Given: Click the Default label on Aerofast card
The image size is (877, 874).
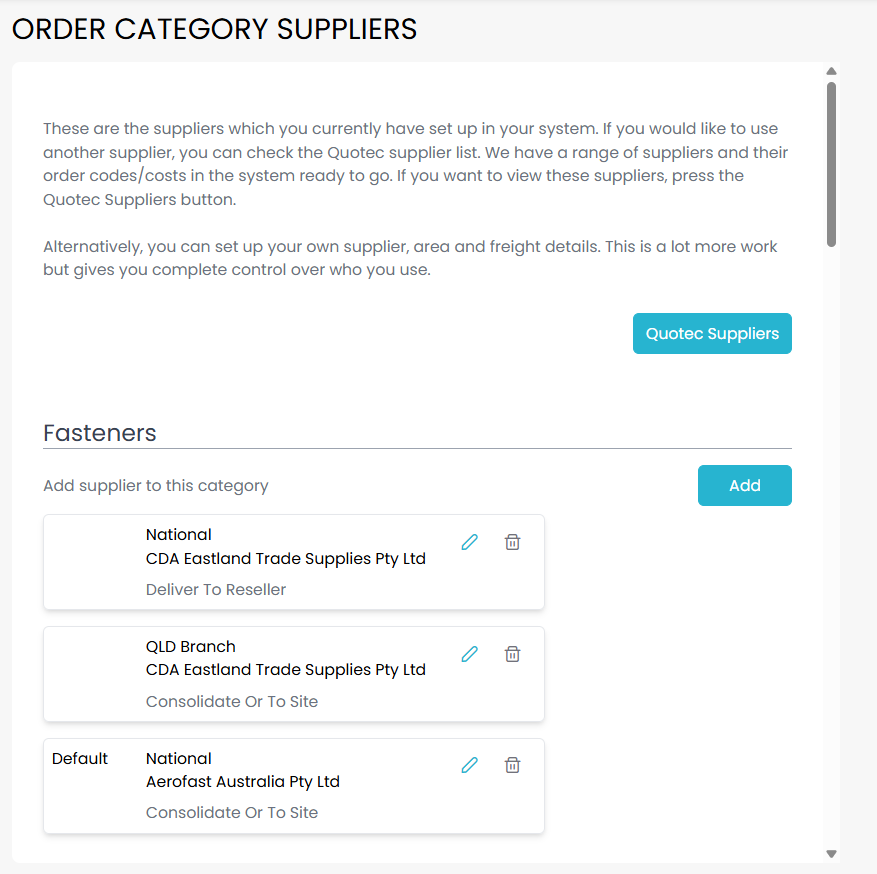Looking at the screenshot, I should click(x=80, y=759).
